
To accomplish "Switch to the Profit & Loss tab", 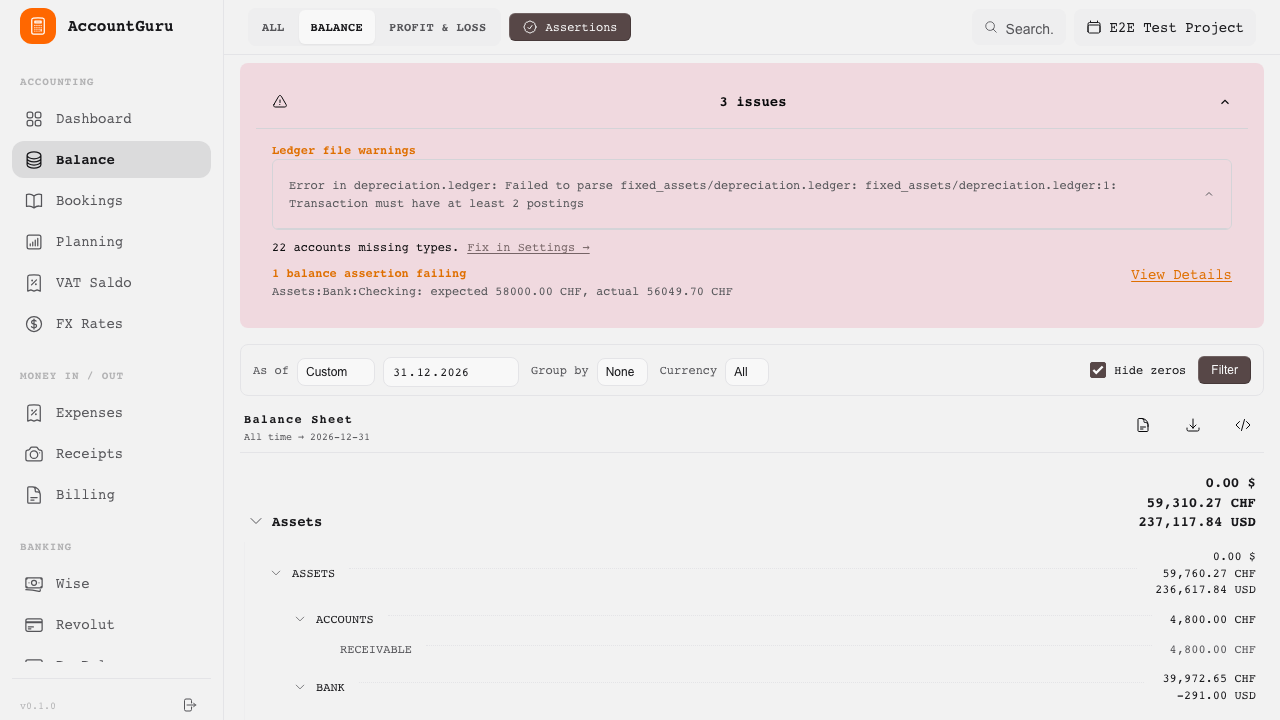I will [437, 27].
